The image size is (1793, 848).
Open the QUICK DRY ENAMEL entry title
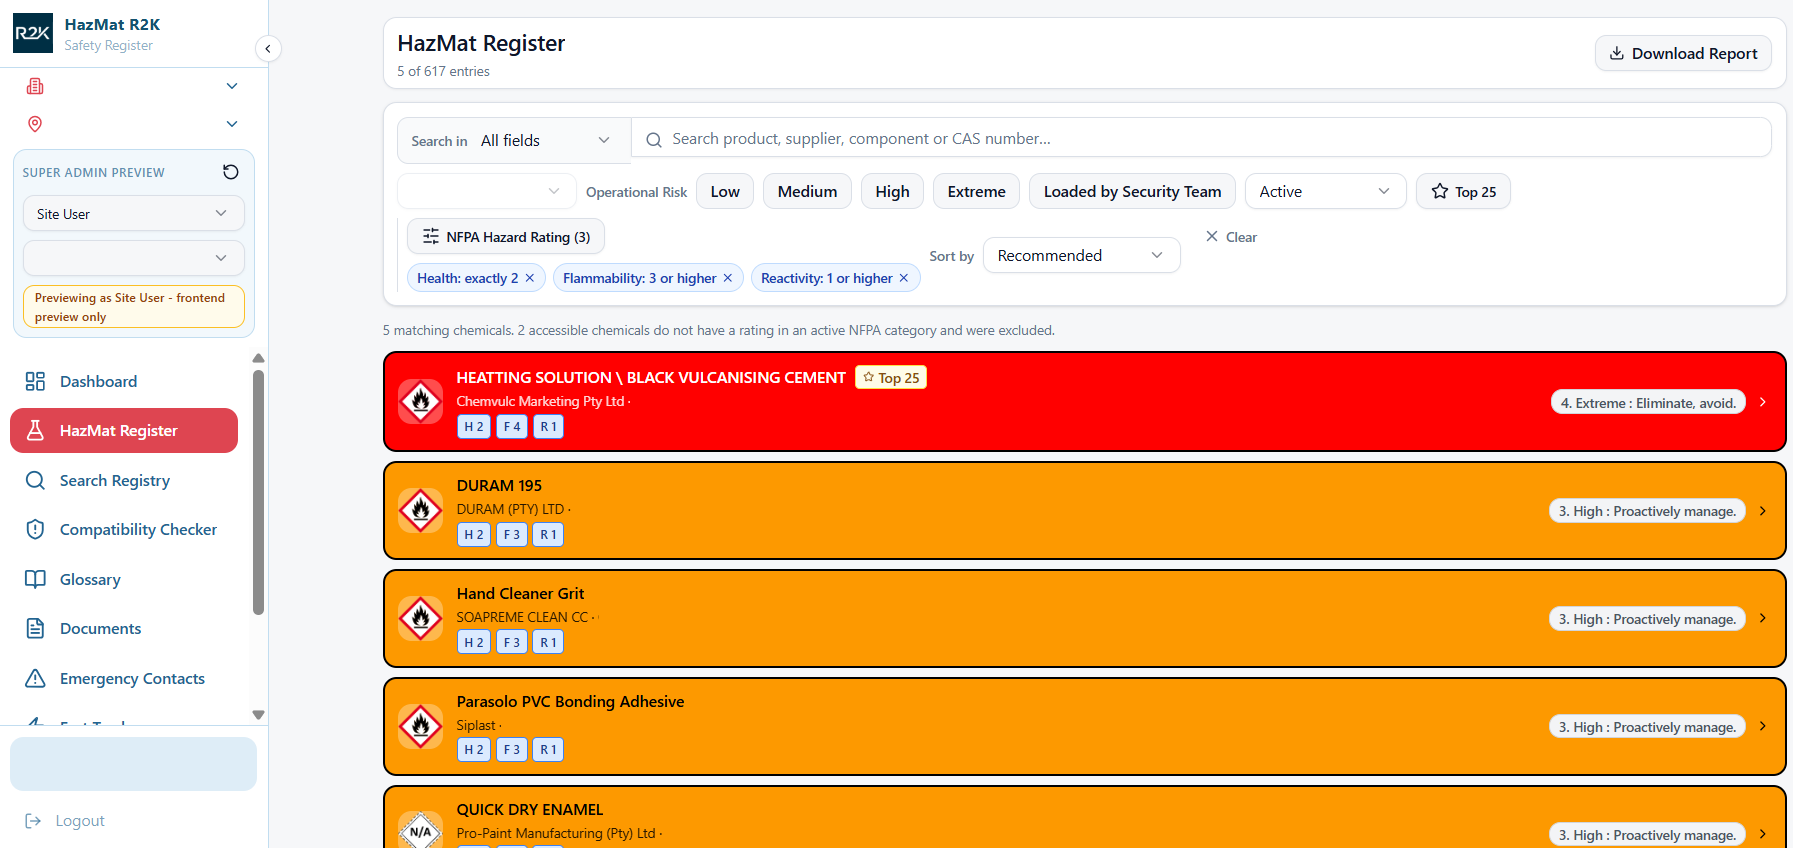pos(530,809)
